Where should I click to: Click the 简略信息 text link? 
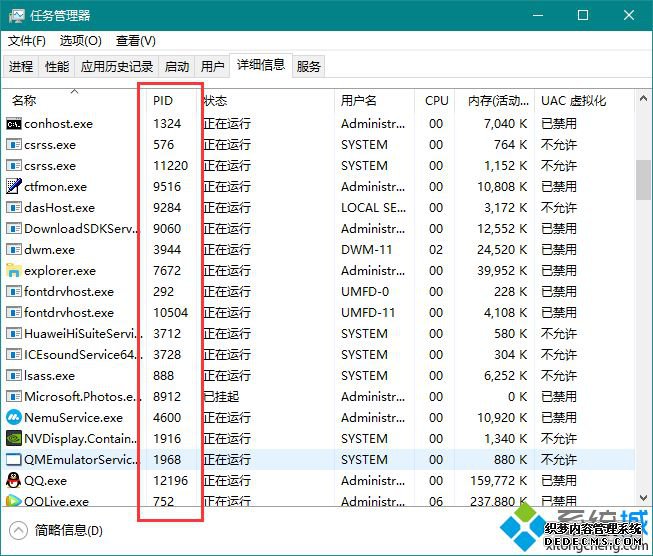point(62,530)
